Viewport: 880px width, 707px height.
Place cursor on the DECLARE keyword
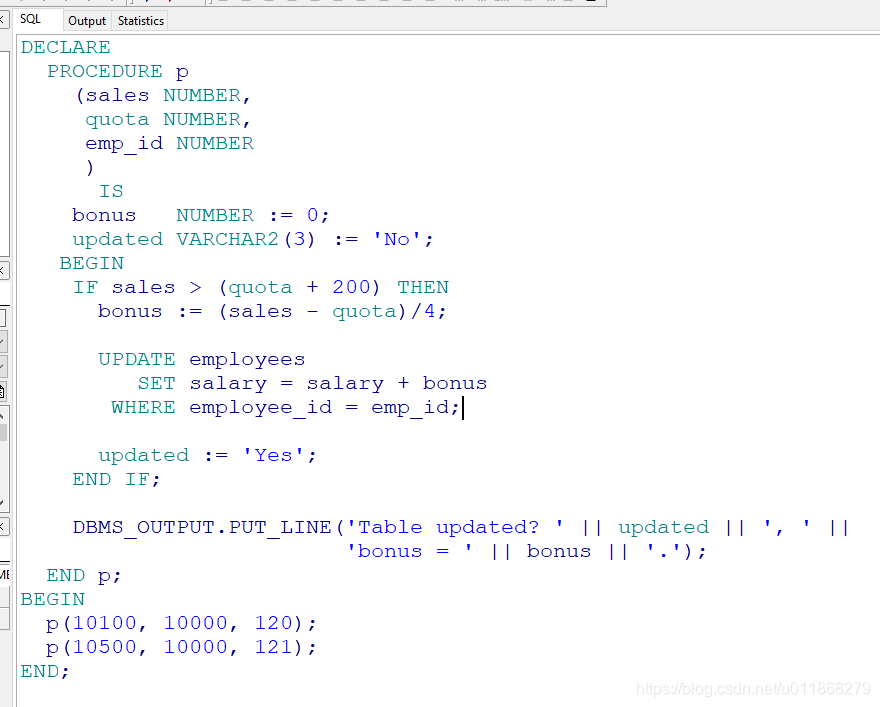tap(65, 47)
